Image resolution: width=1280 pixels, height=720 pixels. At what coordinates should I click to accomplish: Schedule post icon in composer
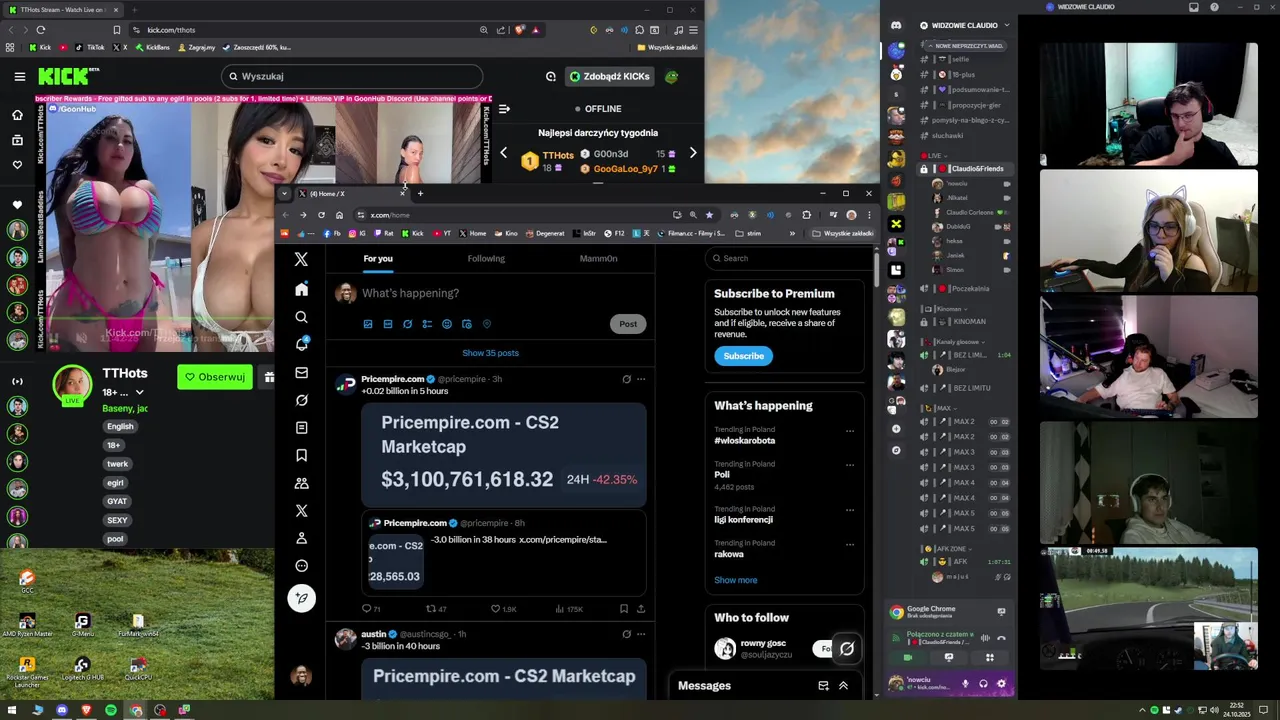click(x=466, y=324)
